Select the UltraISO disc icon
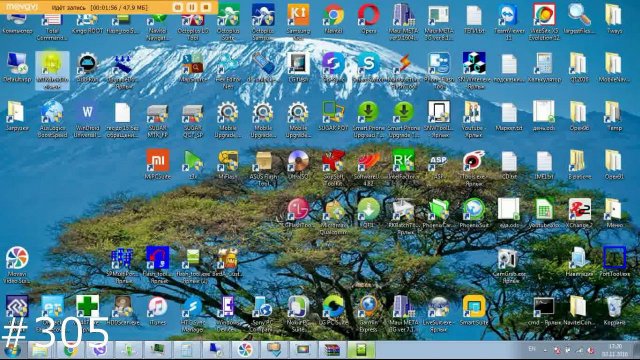Image resolution: width=640 pixels, height=360 pixels. click(298, 165)
